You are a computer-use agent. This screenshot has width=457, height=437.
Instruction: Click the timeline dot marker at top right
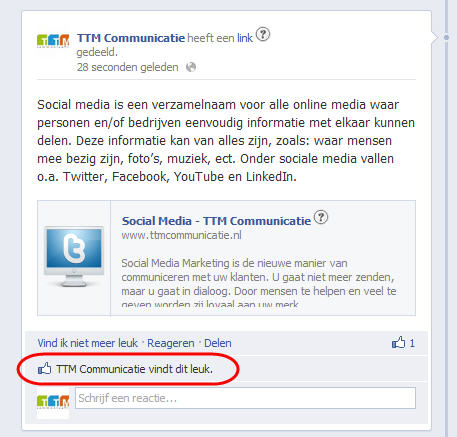(x=447, y=37)
